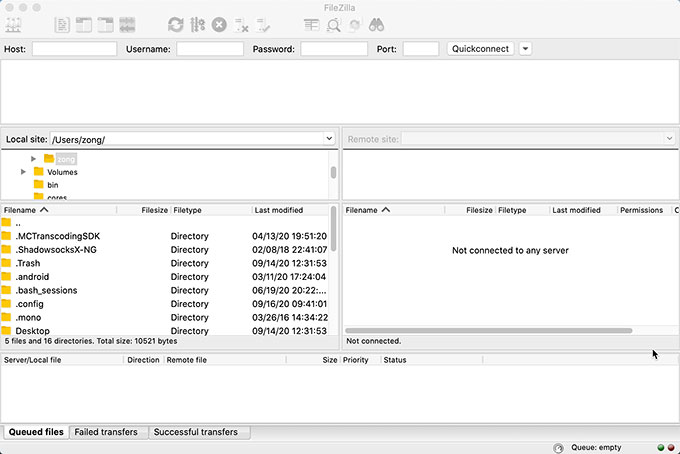Switch to the Queued files tab
The image size is (680, 454).
pos(36,432)
